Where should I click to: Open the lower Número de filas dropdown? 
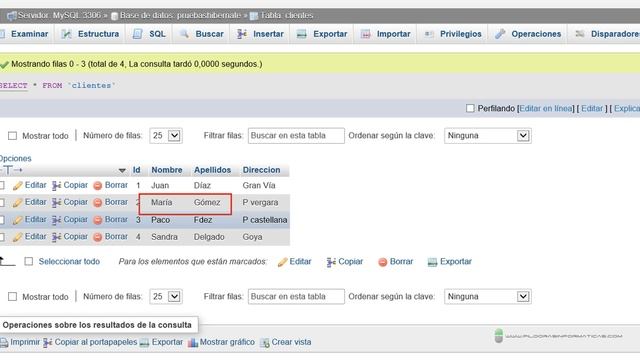click(166, 296)
